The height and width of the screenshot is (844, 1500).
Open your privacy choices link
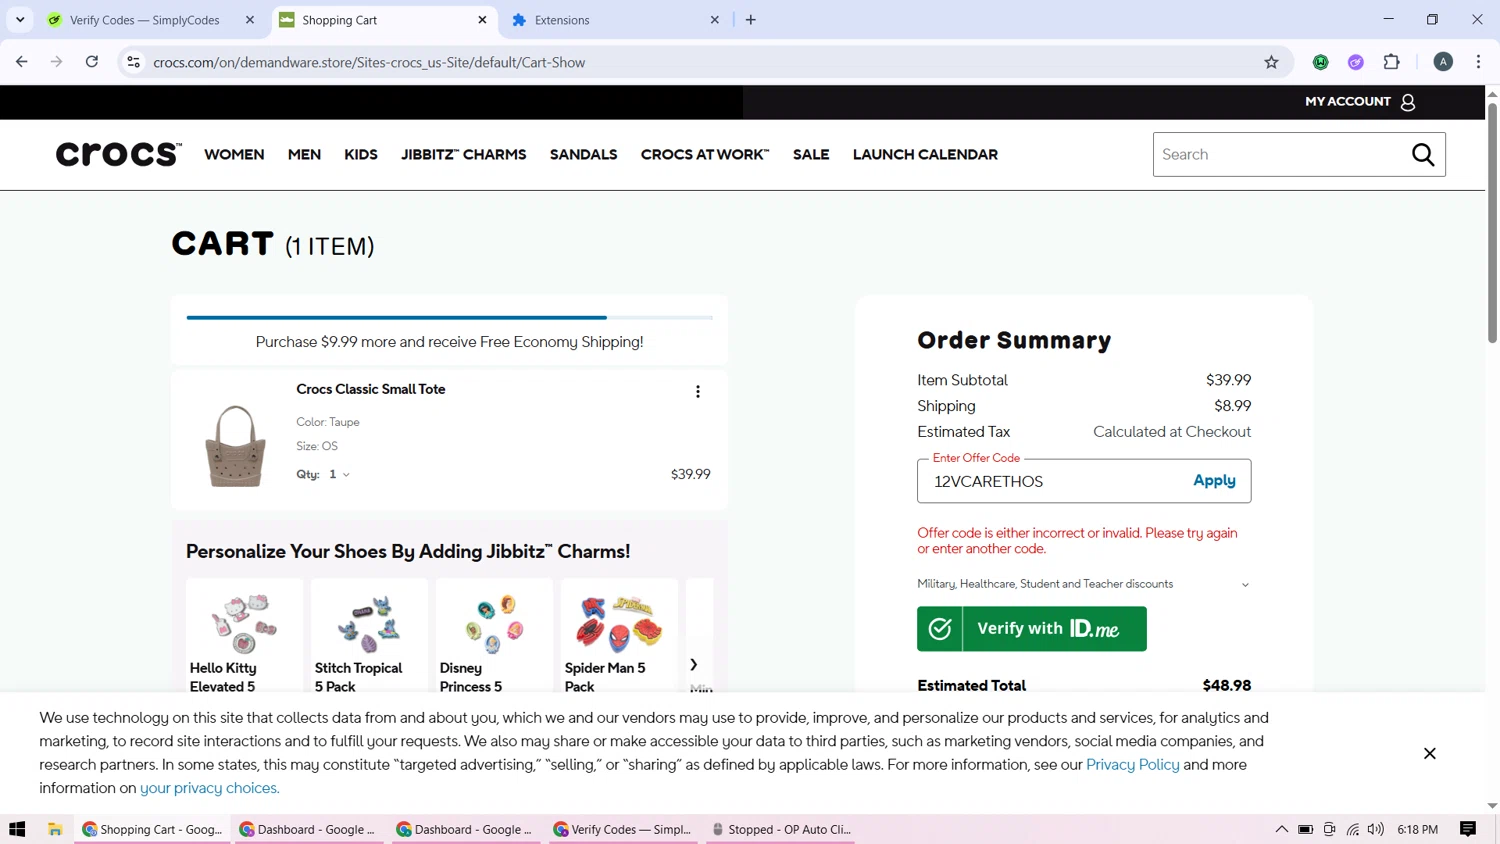(x=209, y=788)
